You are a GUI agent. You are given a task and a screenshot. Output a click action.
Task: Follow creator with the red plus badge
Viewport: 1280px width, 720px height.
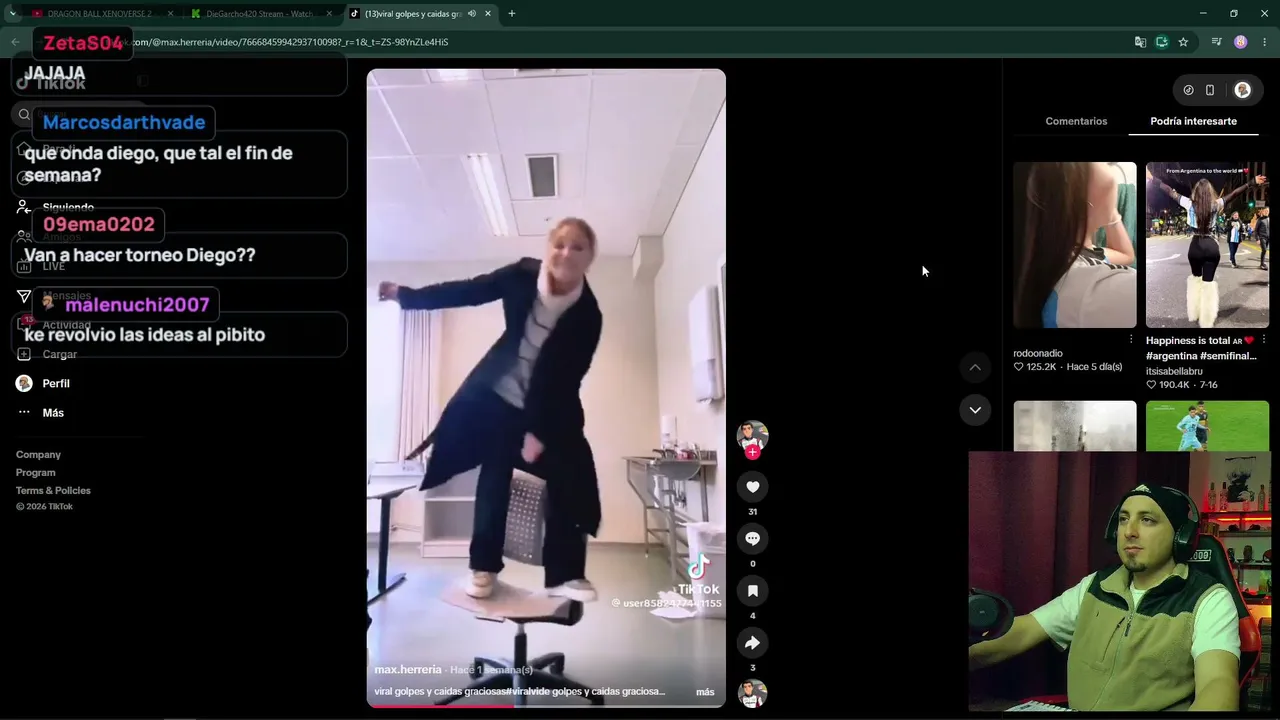[752, 452]
